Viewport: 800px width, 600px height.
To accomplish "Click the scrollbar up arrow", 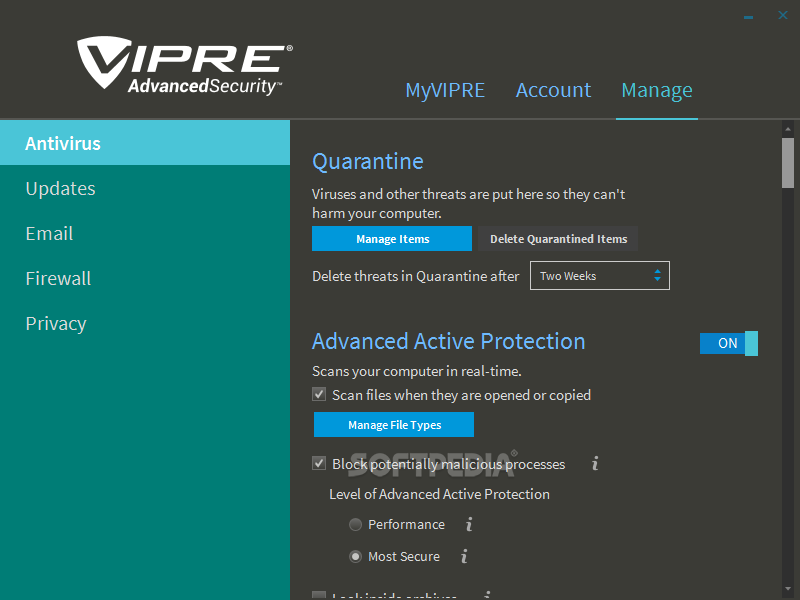I will pyautogui.click(x=788, y=129).
